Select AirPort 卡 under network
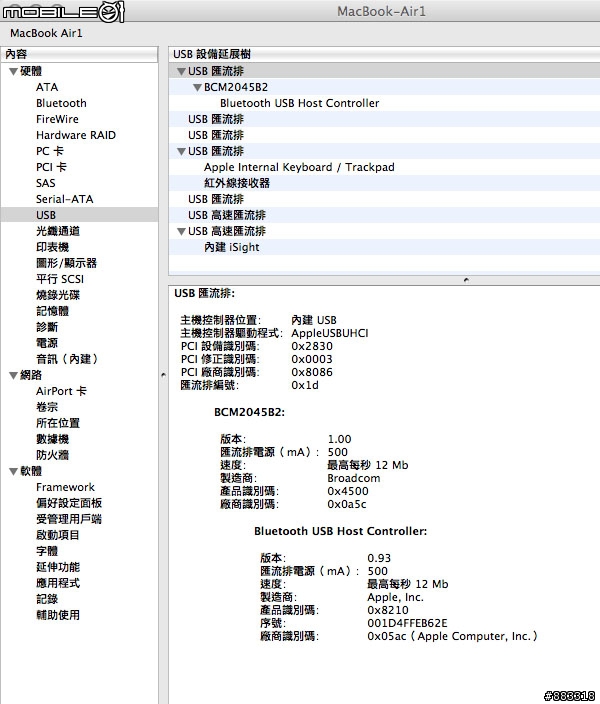This screenshot has height=704, width=600. click(62, 391)
